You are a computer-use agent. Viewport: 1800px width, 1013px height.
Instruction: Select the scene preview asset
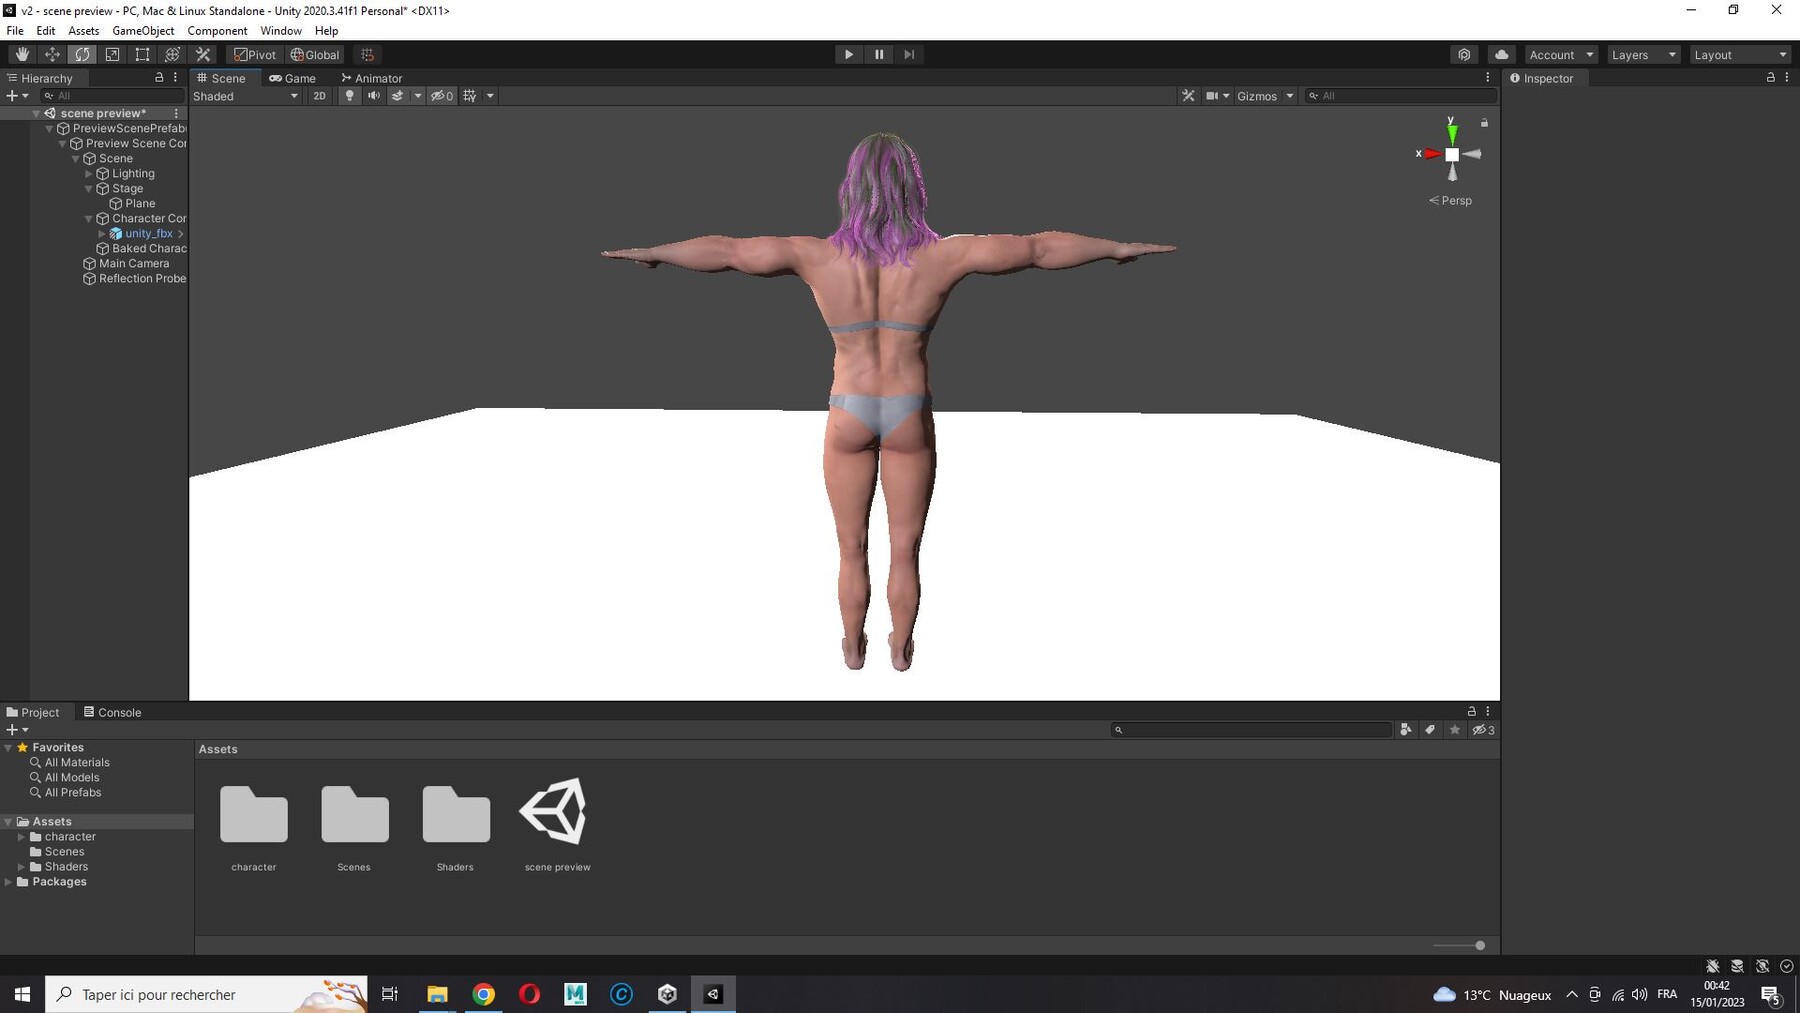point(557,825)
